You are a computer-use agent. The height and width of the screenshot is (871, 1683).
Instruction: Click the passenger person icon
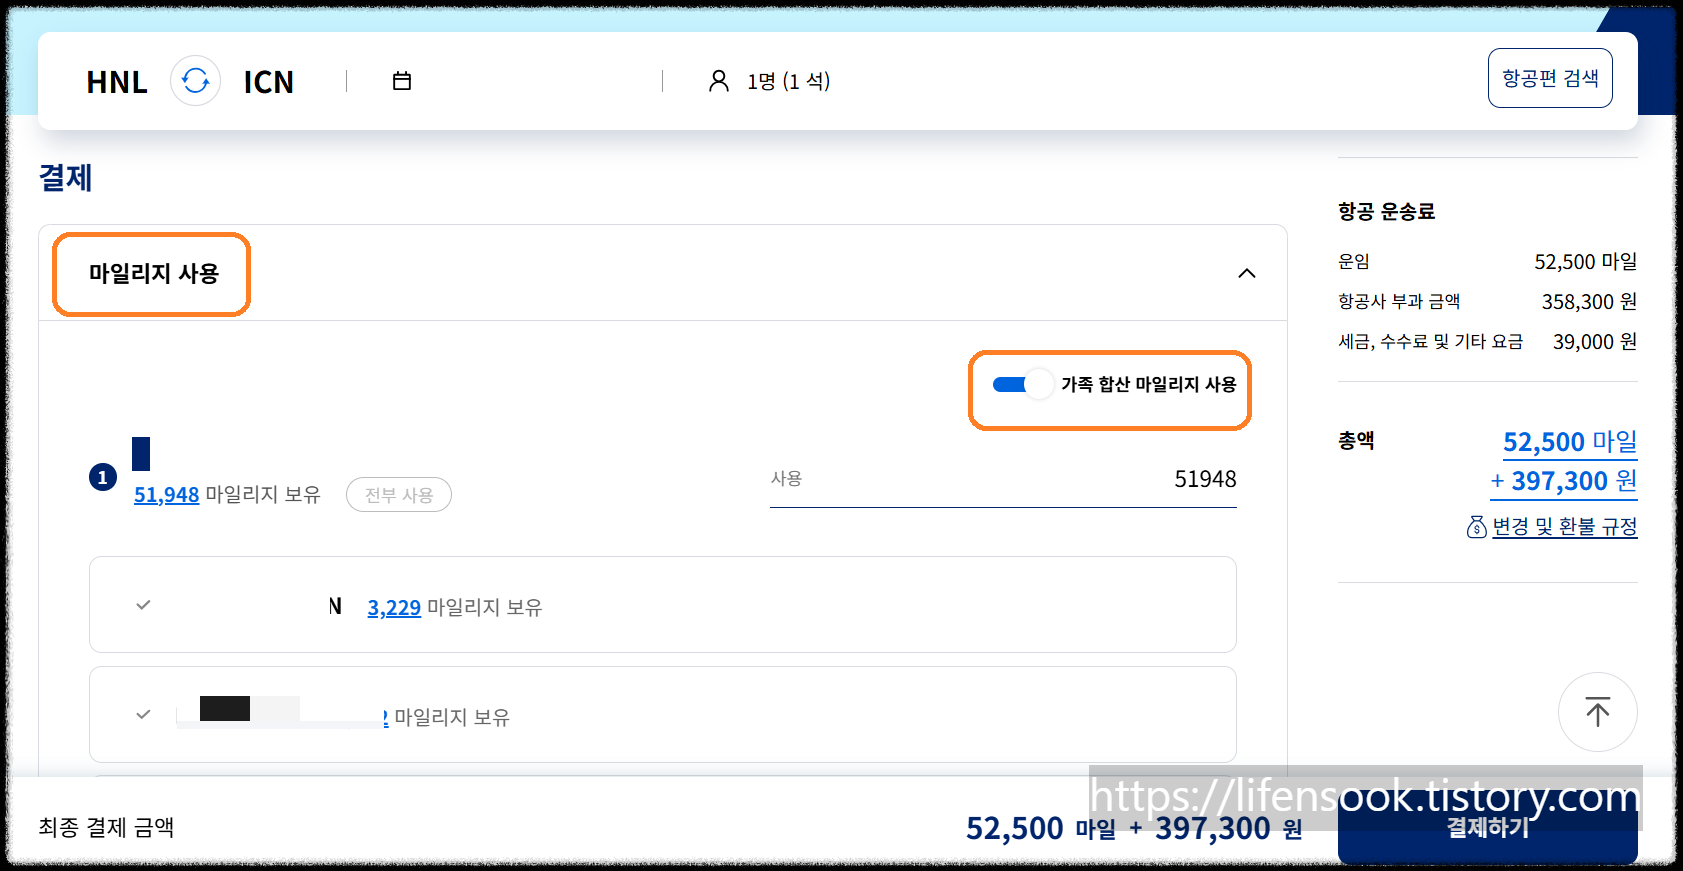(x=718, y=81)
